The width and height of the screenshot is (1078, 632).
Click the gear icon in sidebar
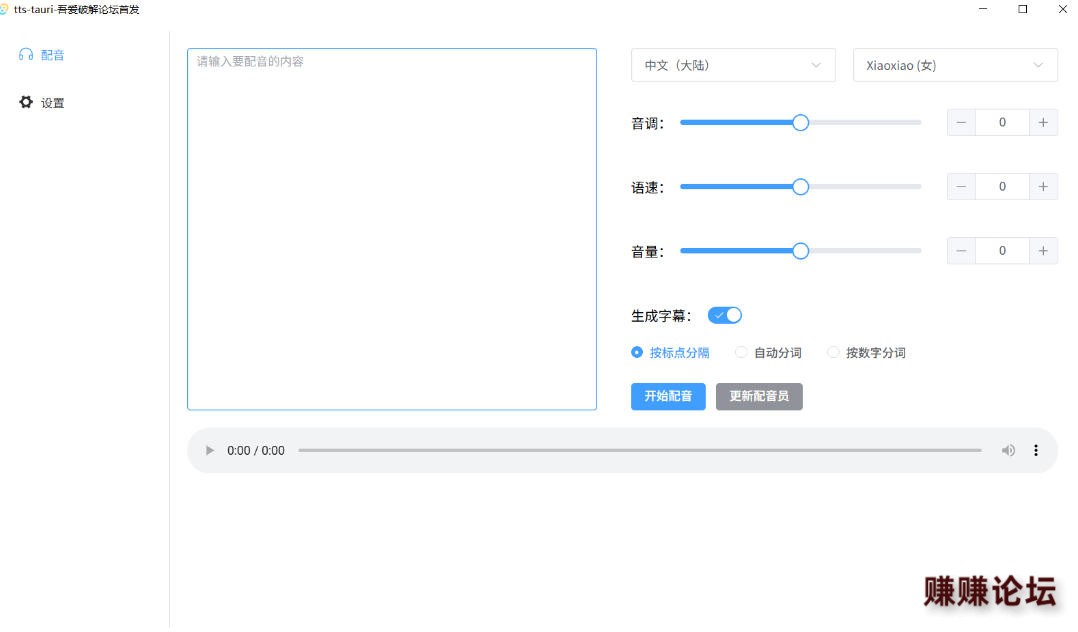[26, 102]
